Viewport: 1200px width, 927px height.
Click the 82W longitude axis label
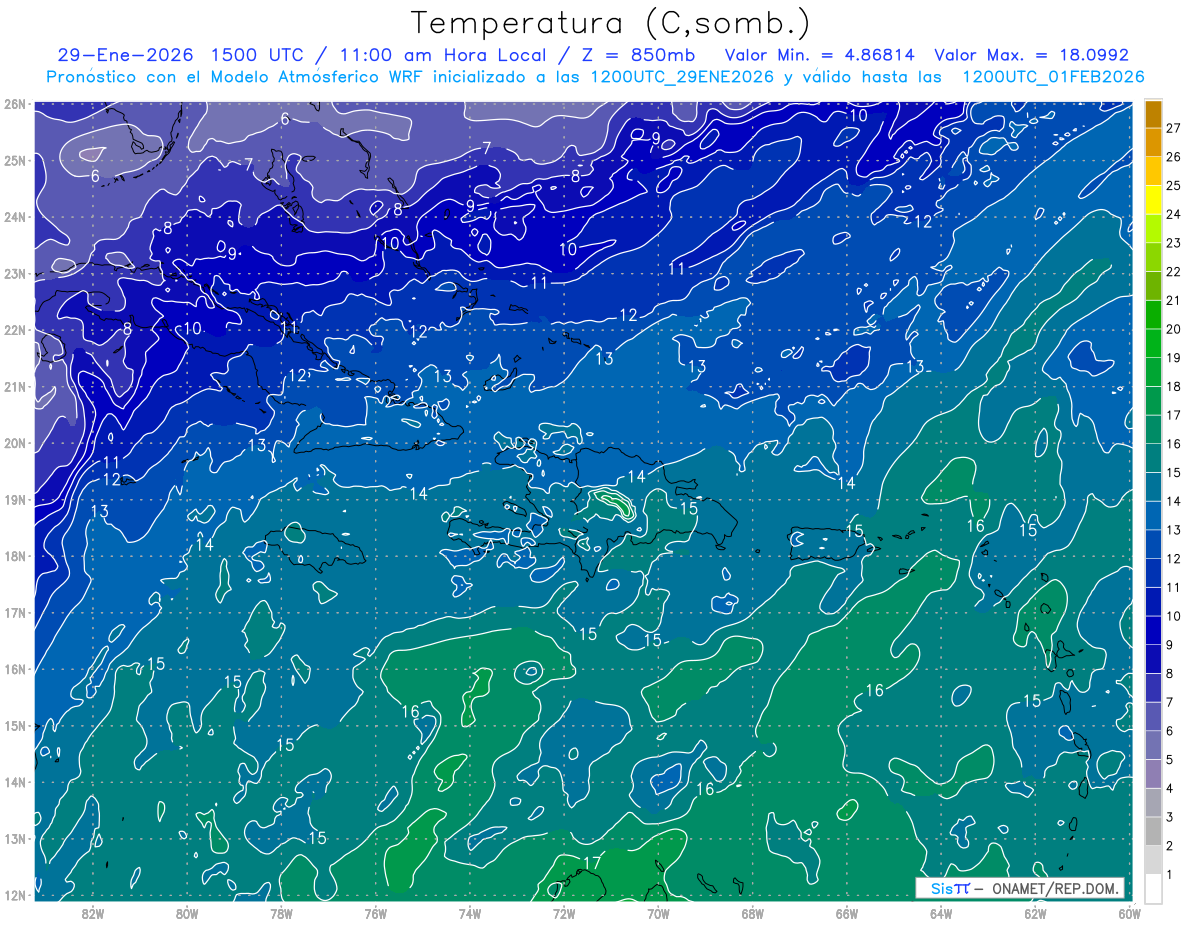click(x=93, y=914)
